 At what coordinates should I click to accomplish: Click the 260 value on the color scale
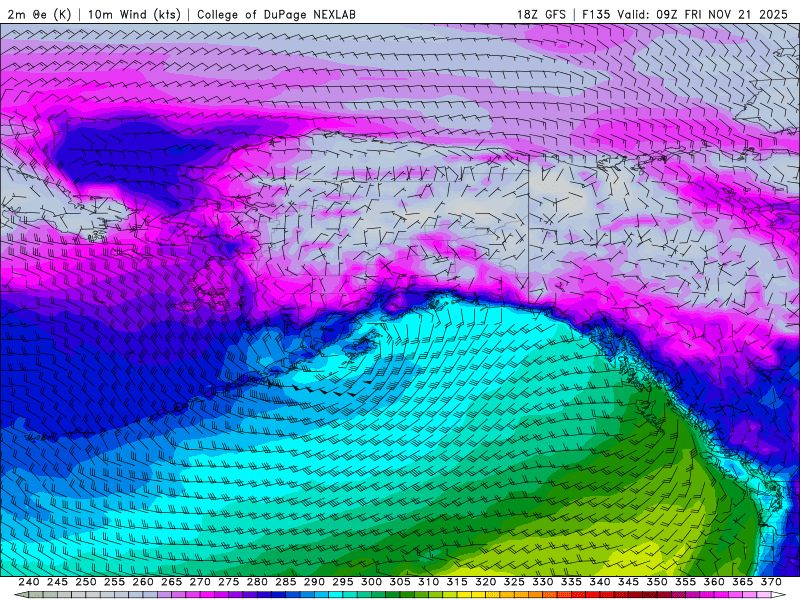[143, 582]
